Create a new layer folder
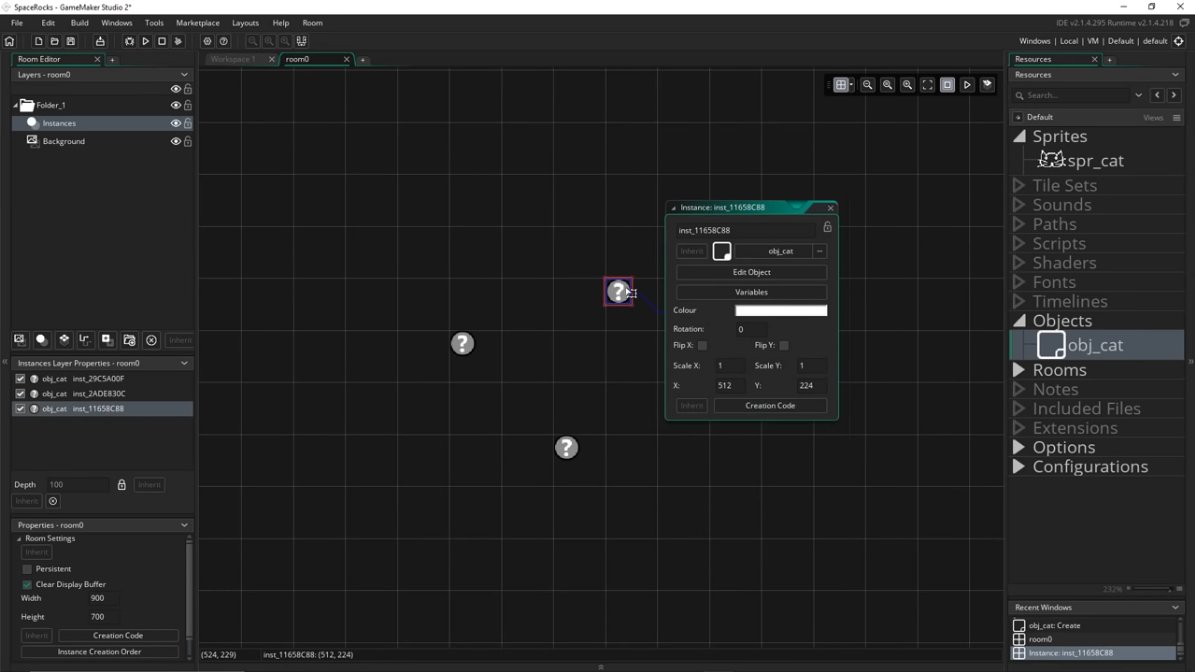Screen dimensions: 1195x672 130,340
